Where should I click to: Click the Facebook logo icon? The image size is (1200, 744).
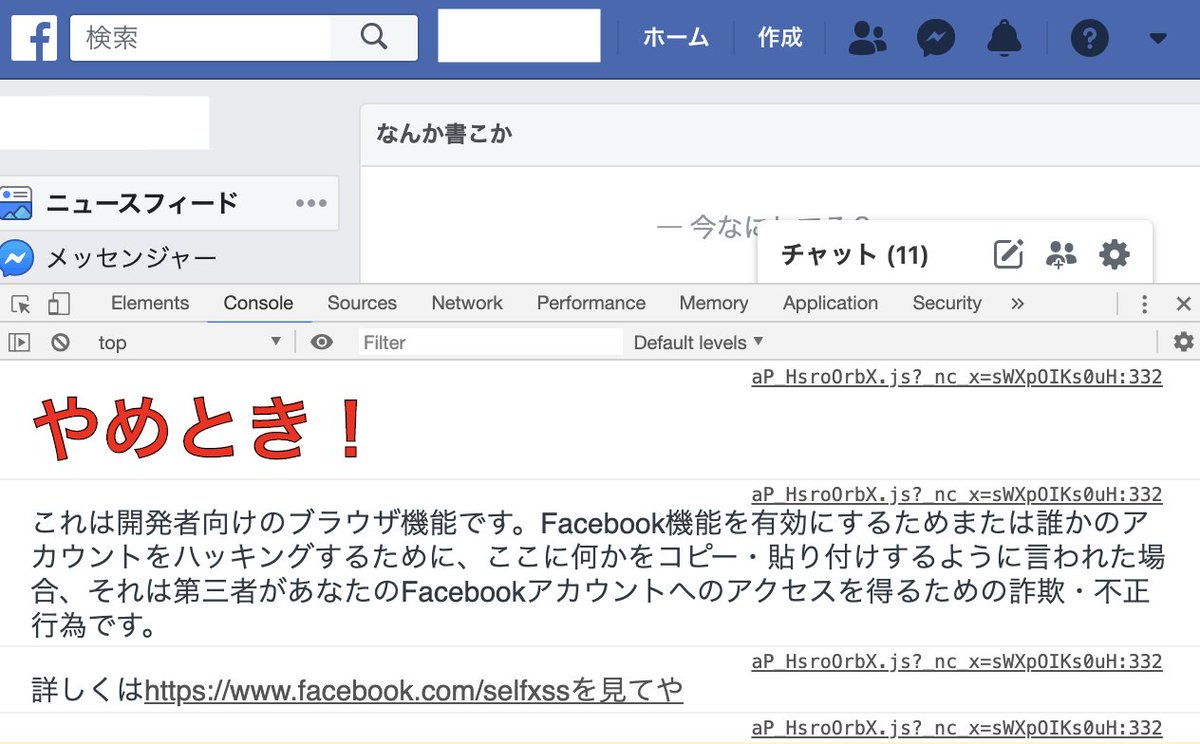34,38
